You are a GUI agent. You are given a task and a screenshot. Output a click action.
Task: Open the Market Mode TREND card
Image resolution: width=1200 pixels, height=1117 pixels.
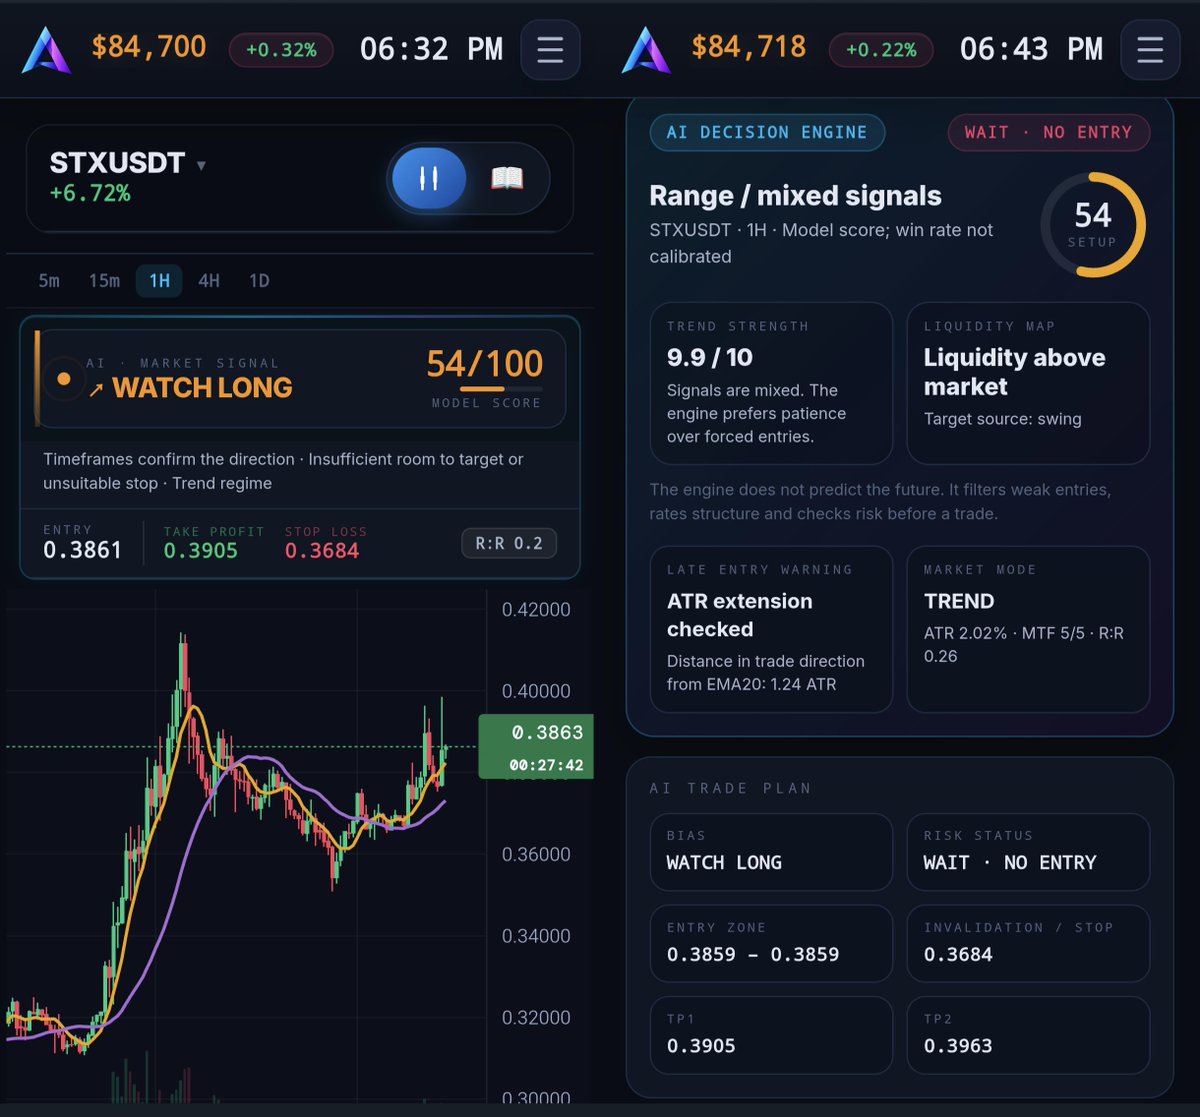click(1028, 629)
